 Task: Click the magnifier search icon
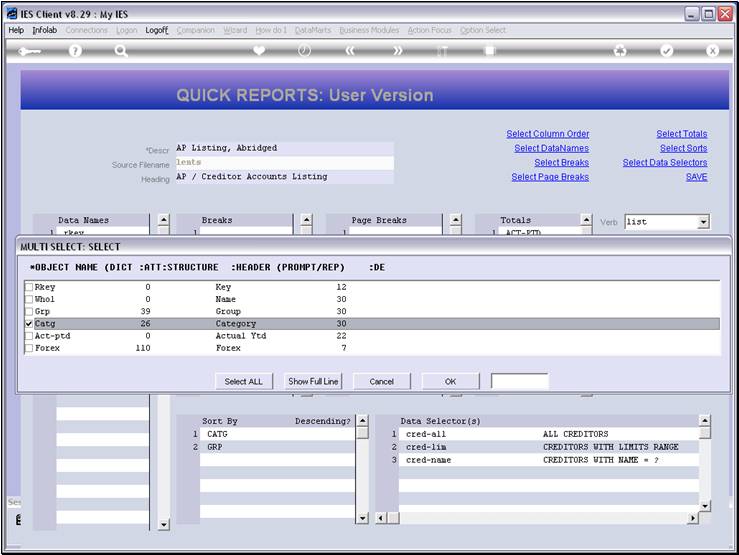point(121,50)
